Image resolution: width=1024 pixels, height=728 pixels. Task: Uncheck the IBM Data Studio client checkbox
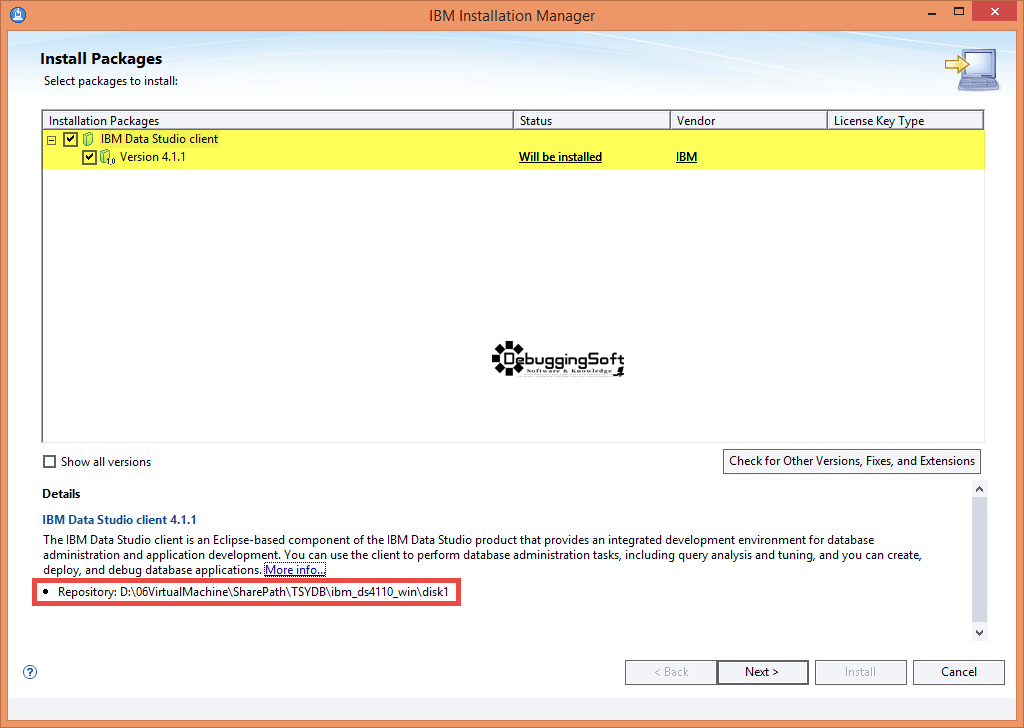(71, 139)
